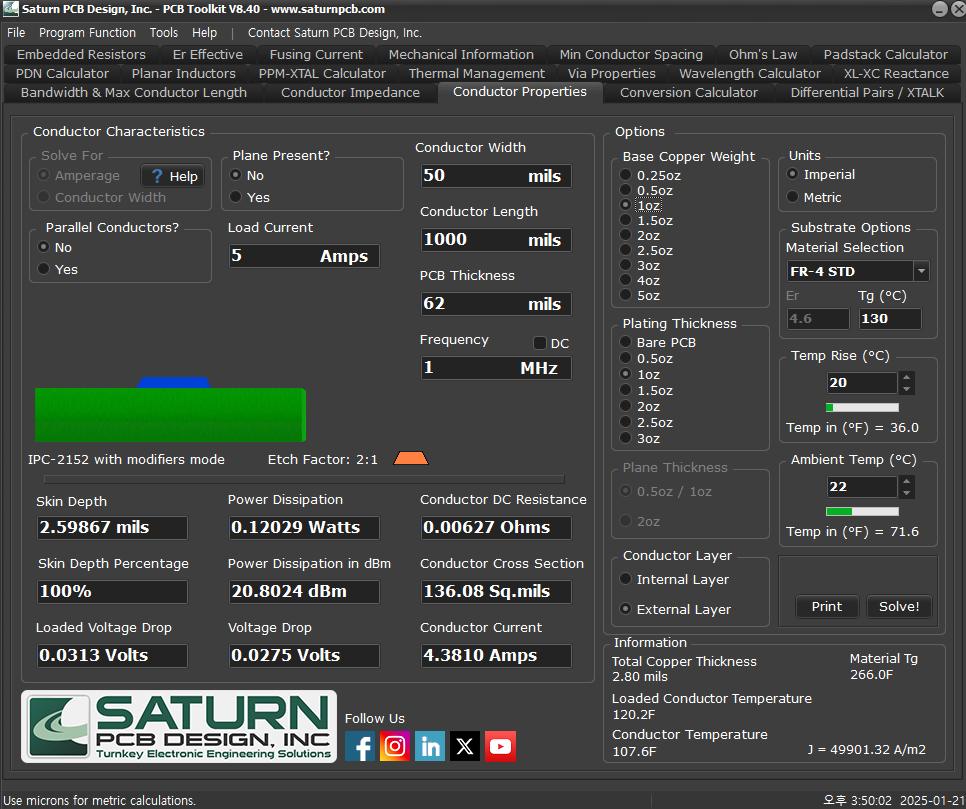Select Imperial units

coord(821,174)
